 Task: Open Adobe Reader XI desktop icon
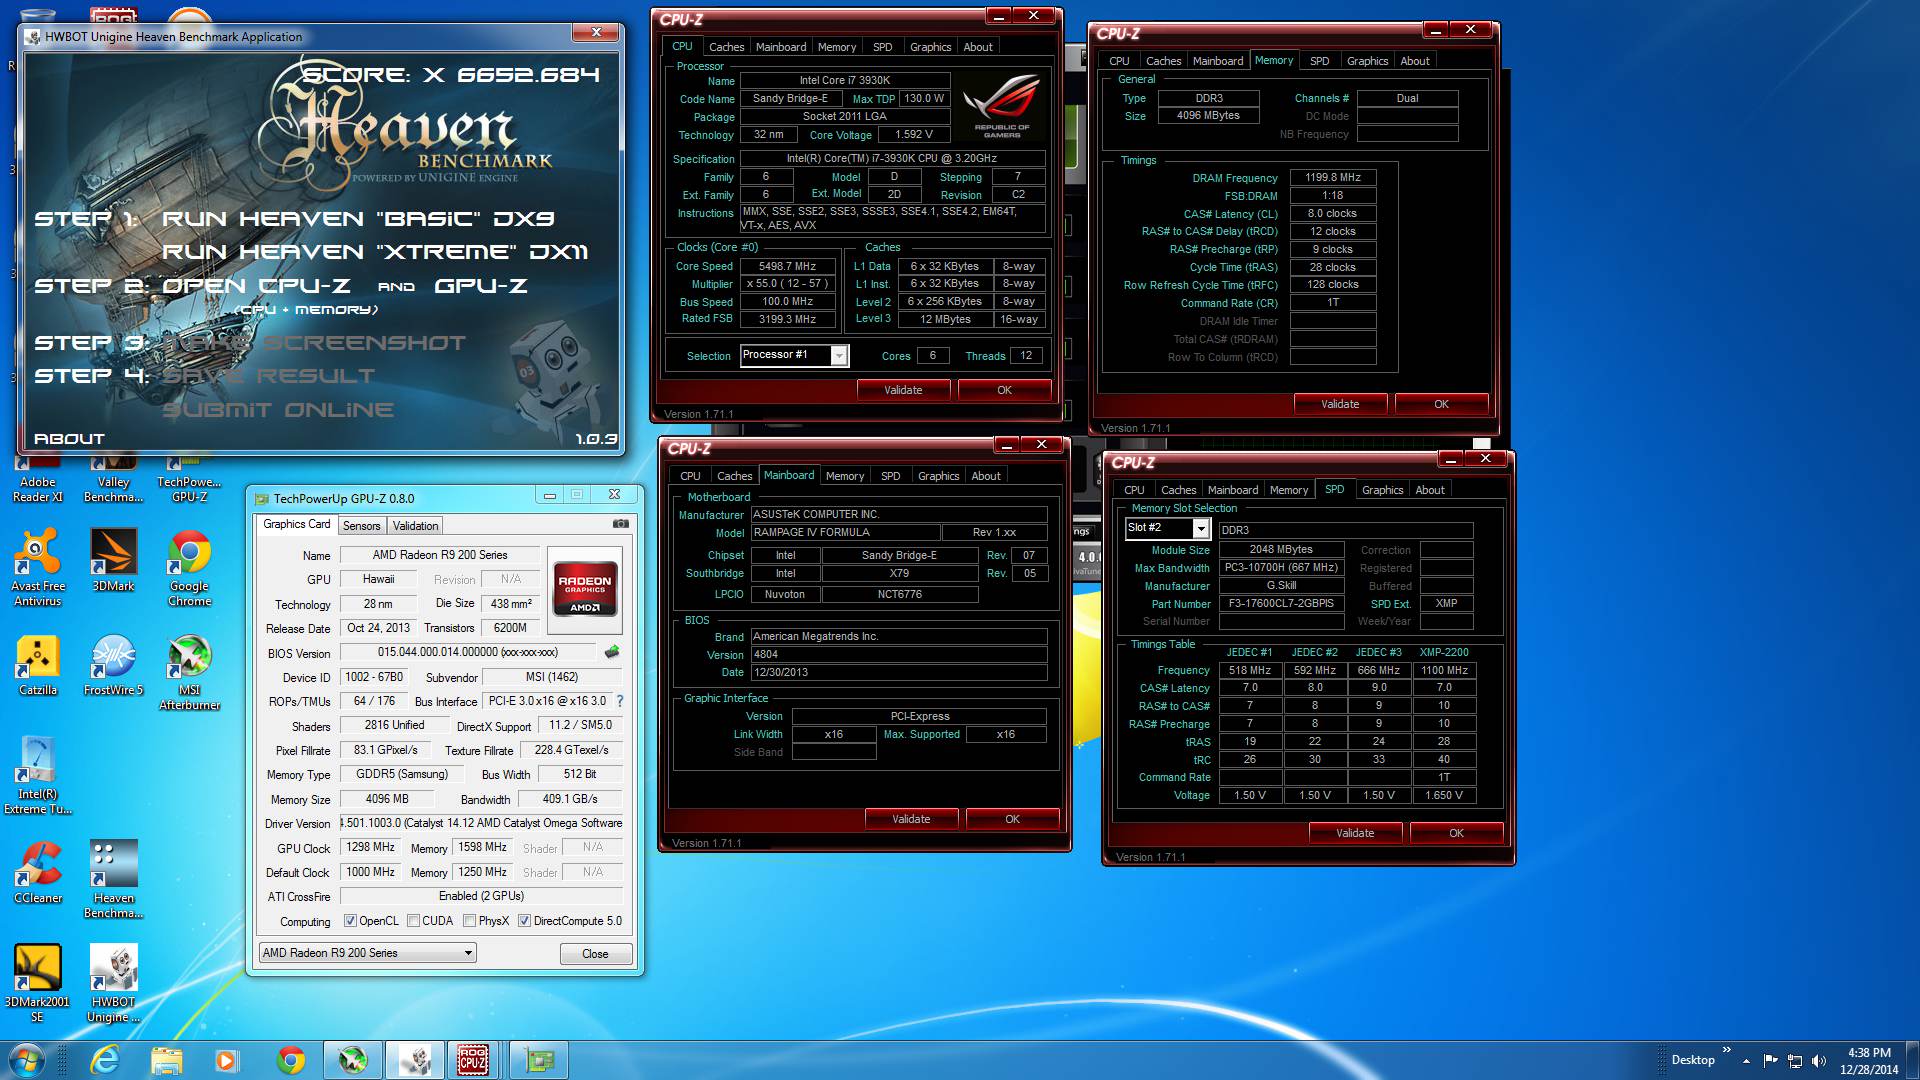point(38,480)
